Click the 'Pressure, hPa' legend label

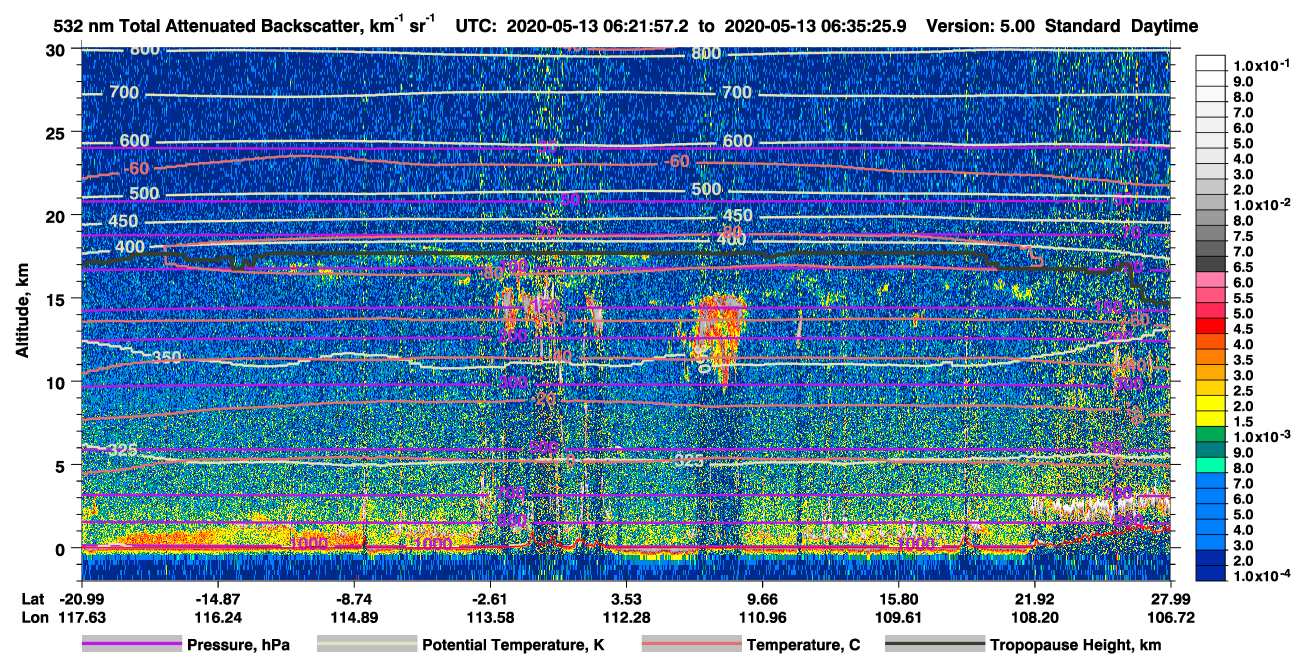click(x=238, y=646)
